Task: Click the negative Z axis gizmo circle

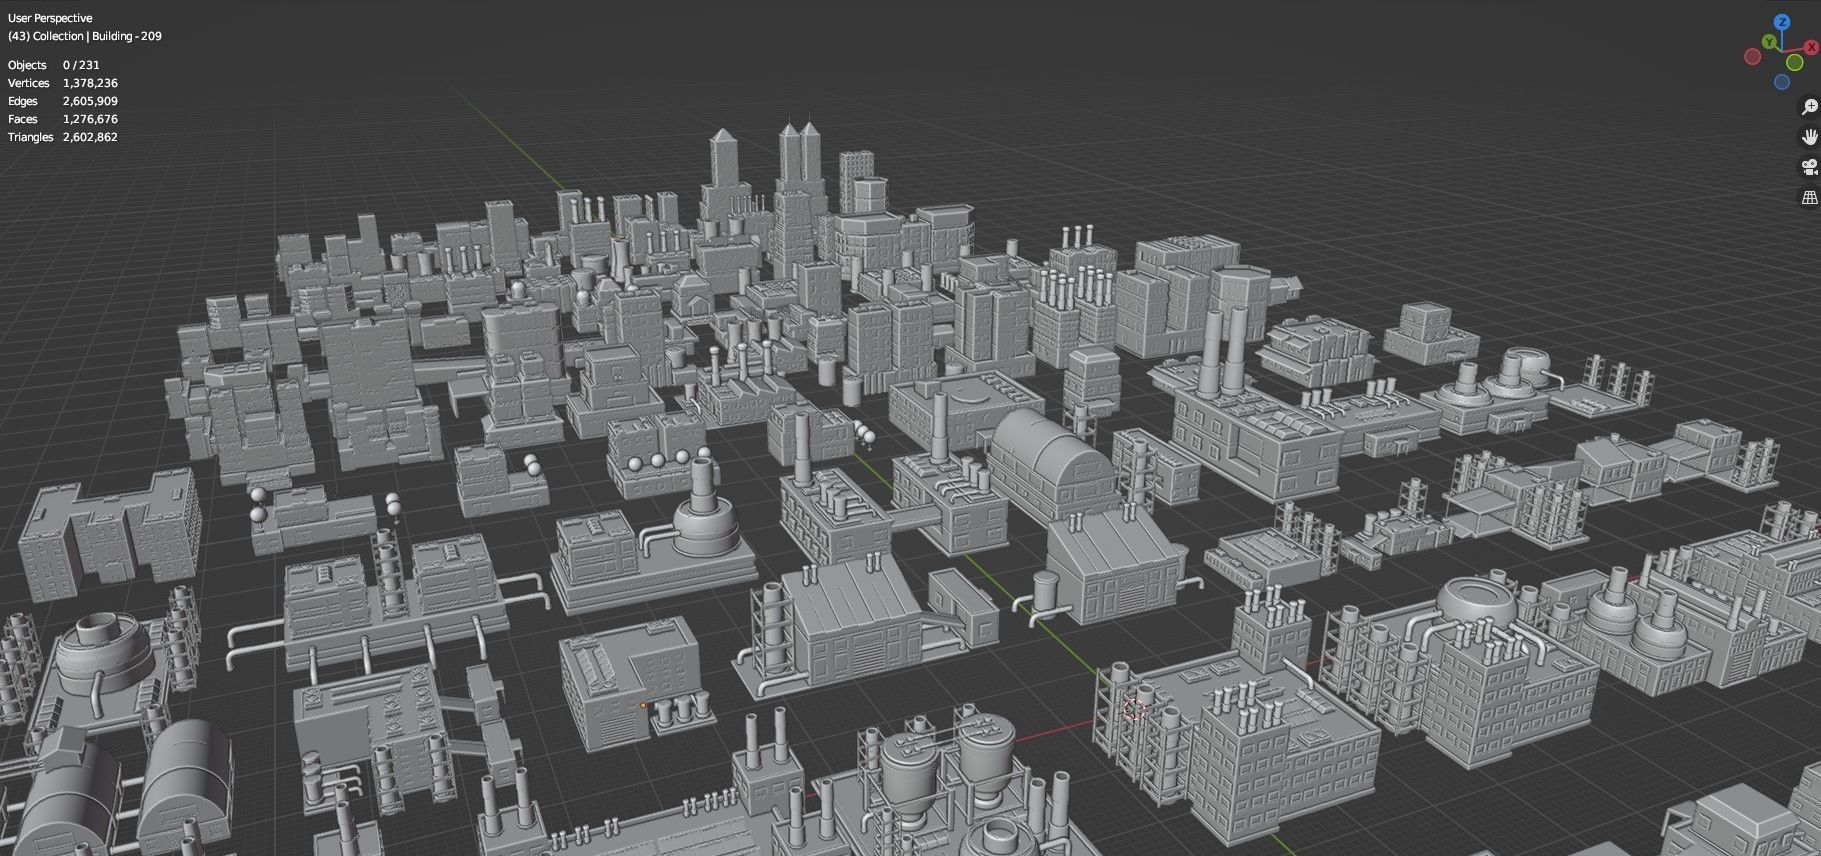Action: 1782,81
